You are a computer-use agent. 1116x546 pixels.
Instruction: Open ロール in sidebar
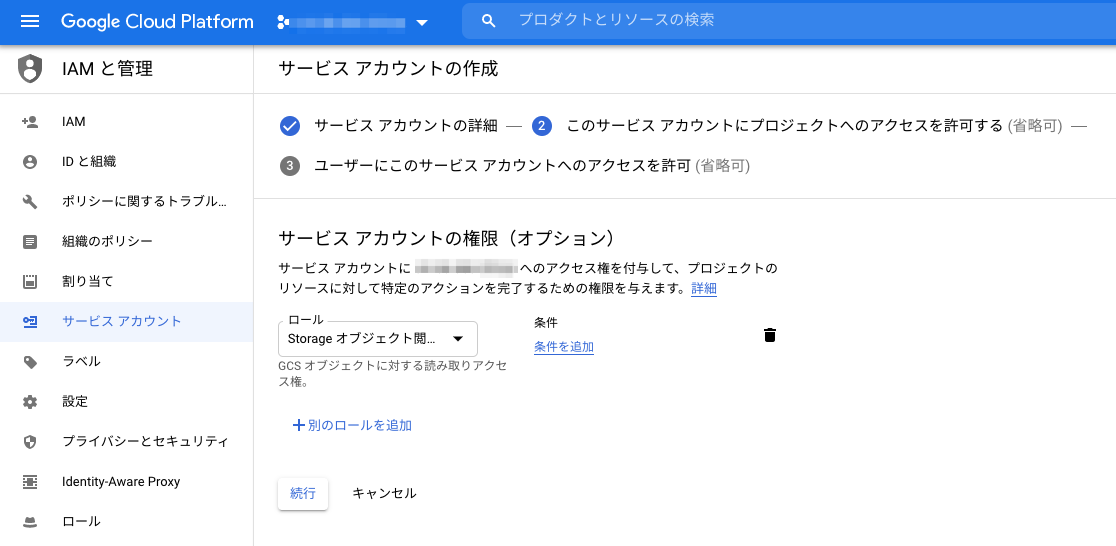127,522
